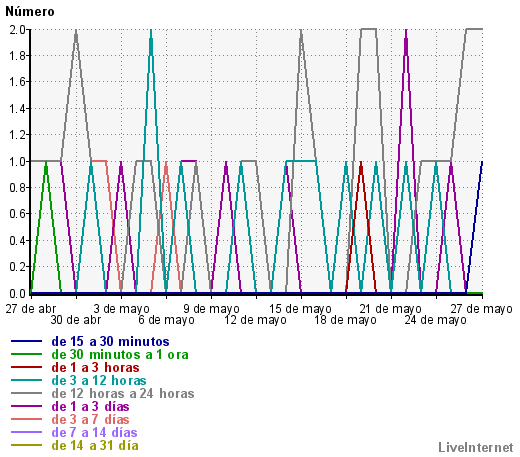Click the green legend line swatch

tap(26, 354)
